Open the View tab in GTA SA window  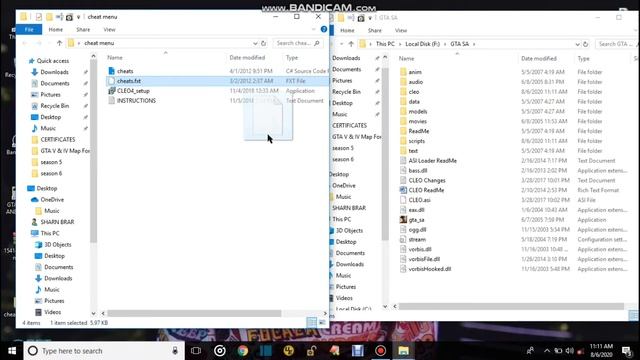(x=401, y=30)
